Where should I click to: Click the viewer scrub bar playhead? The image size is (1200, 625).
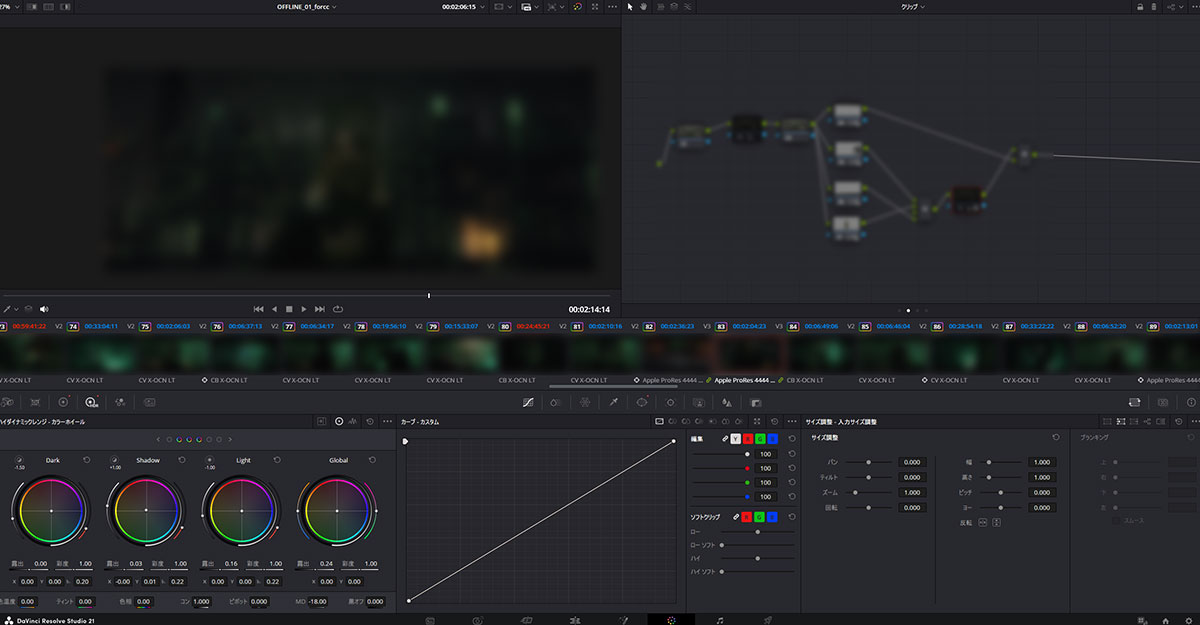429,295
